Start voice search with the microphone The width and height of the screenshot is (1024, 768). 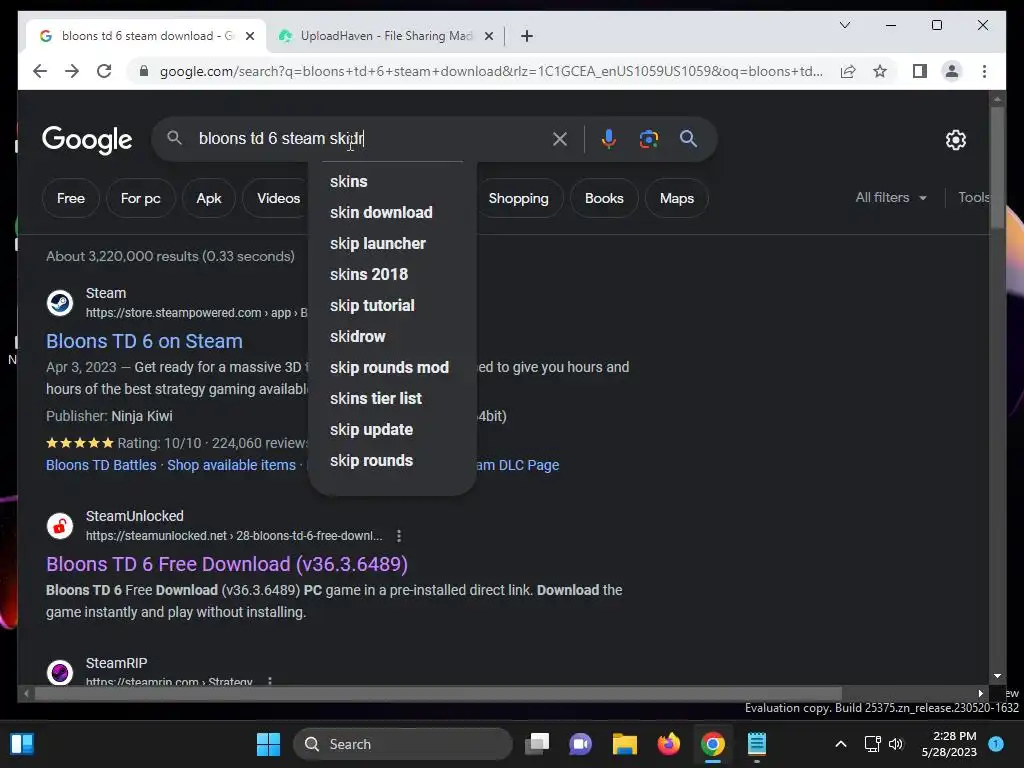pos(609,139)
